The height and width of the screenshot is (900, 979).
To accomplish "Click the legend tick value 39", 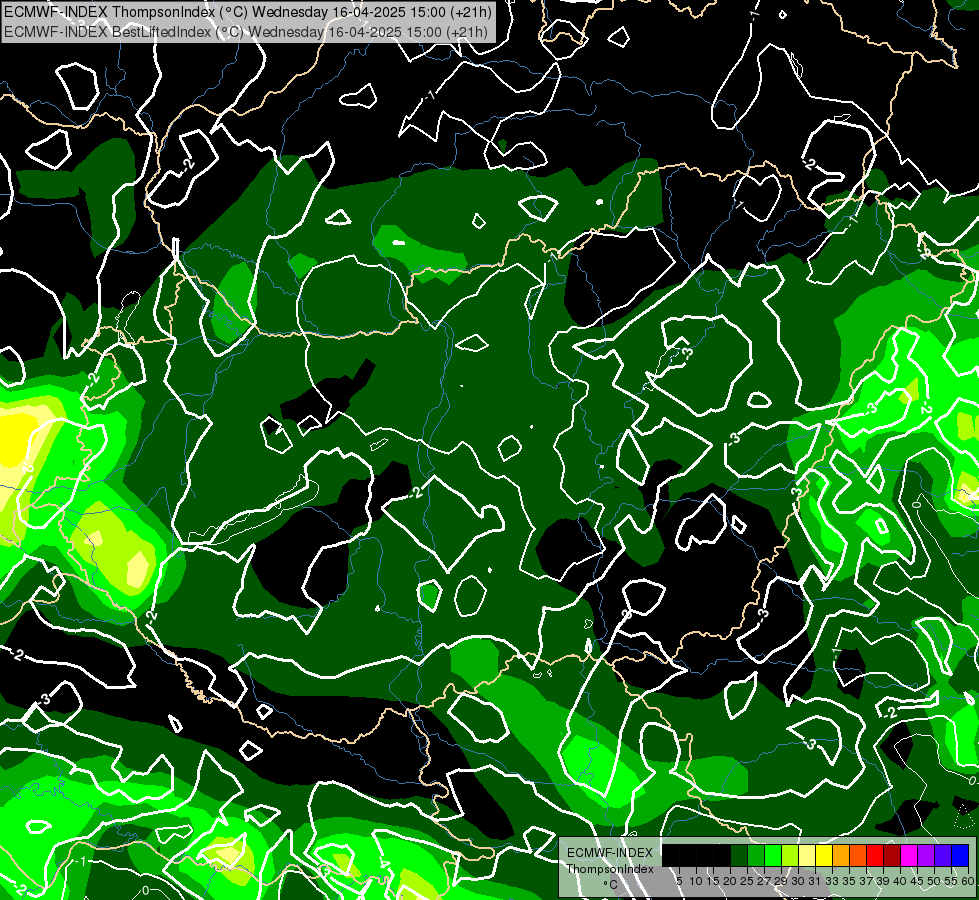I will (883, 881).
